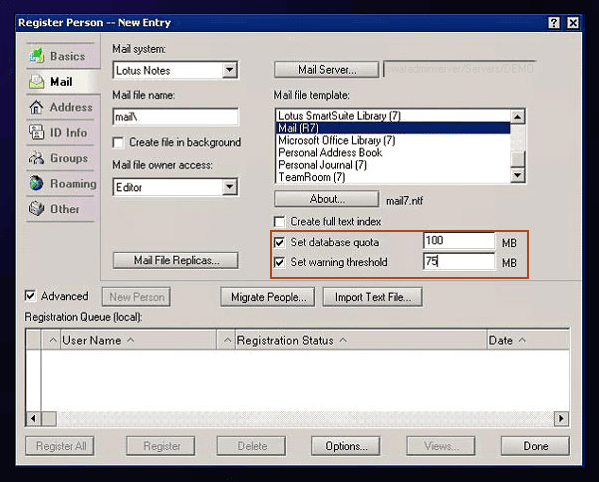Open the Roaming tab label
This screenshot has height=482, width=599.
pyautogui.click(x=73, y=184)
